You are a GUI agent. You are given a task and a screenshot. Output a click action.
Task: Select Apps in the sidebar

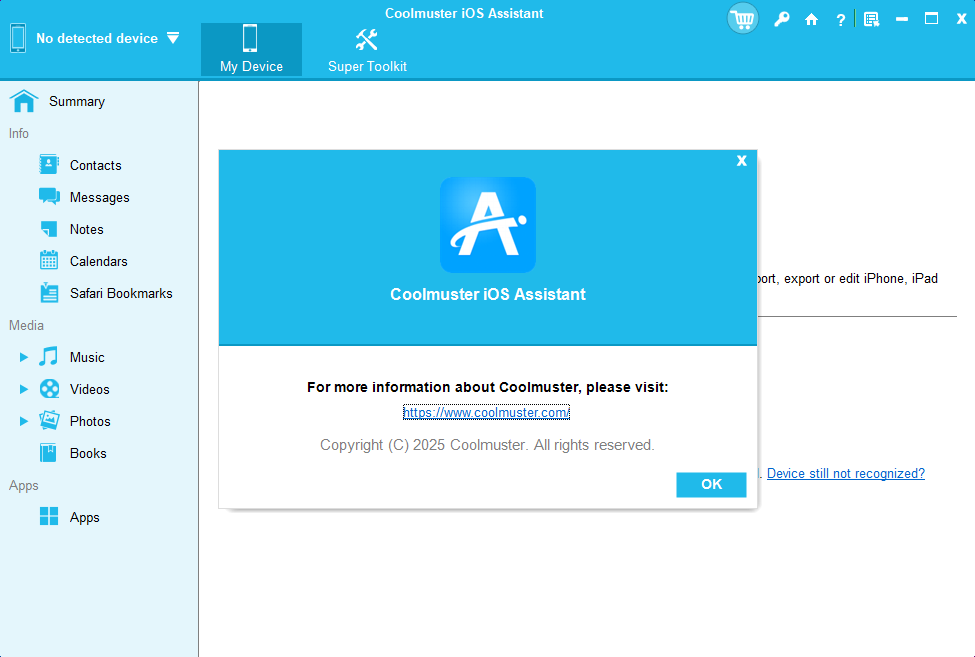(85, 518)
